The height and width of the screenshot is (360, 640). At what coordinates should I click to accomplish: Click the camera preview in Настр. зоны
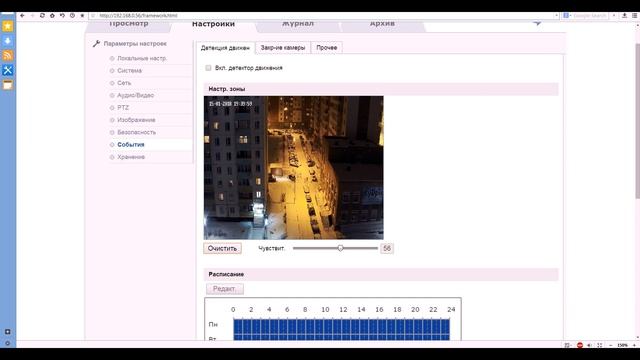tap(293, 168)
